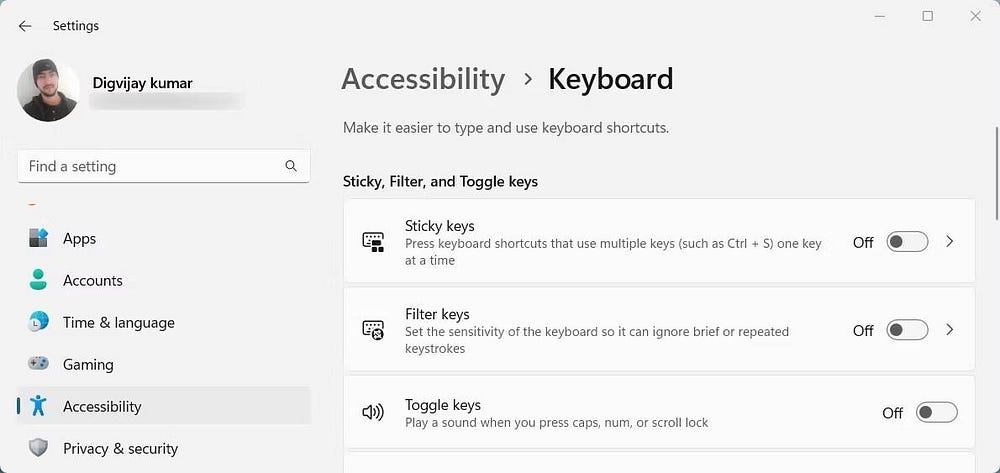
Task: Expand Filter keys settings chevron
Action: (x=950, y=330)
